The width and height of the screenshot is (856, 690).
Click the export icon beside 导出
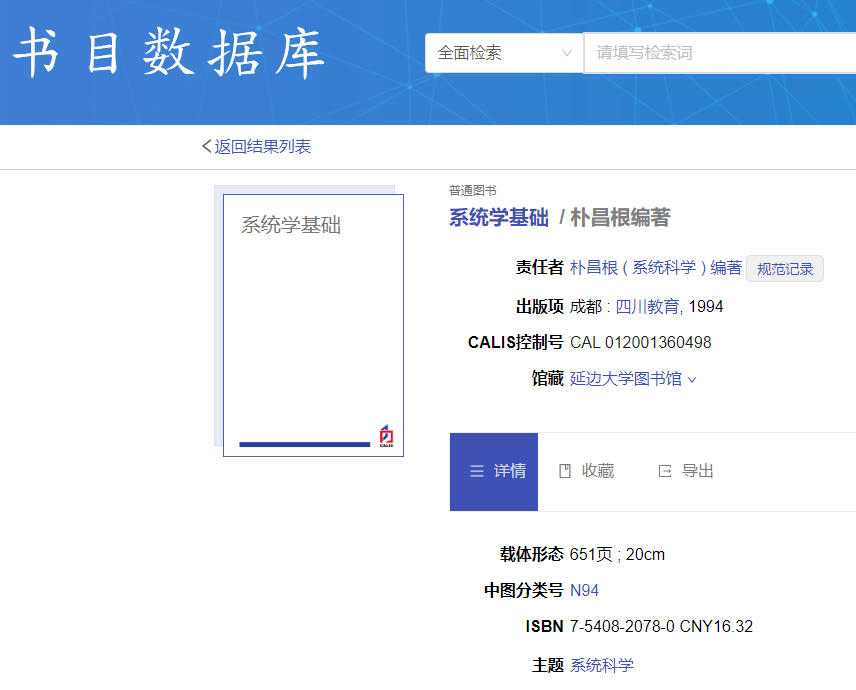pos(665,471)
